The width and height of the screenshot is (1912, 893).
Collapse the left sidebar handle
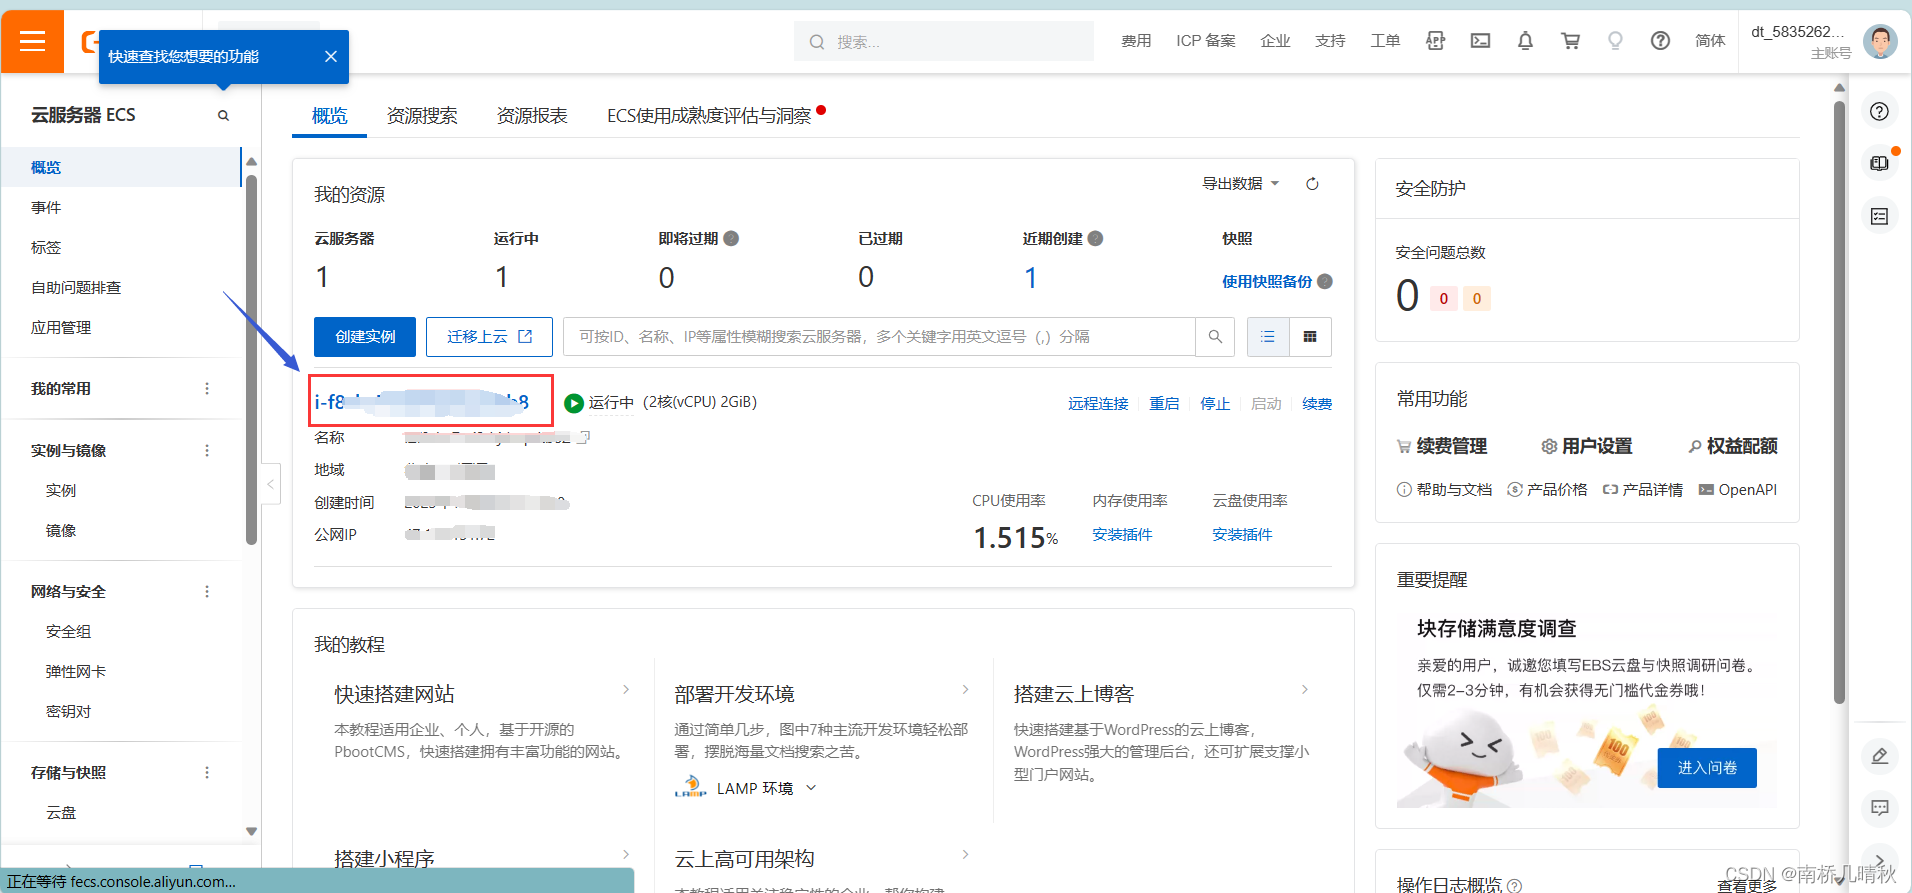click(270, 484)
